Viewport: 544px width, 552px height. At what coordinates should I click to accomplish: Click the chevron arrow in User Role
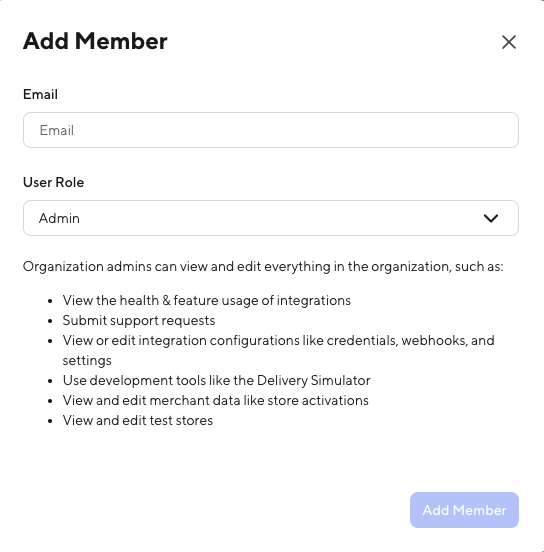coord(491,218)
